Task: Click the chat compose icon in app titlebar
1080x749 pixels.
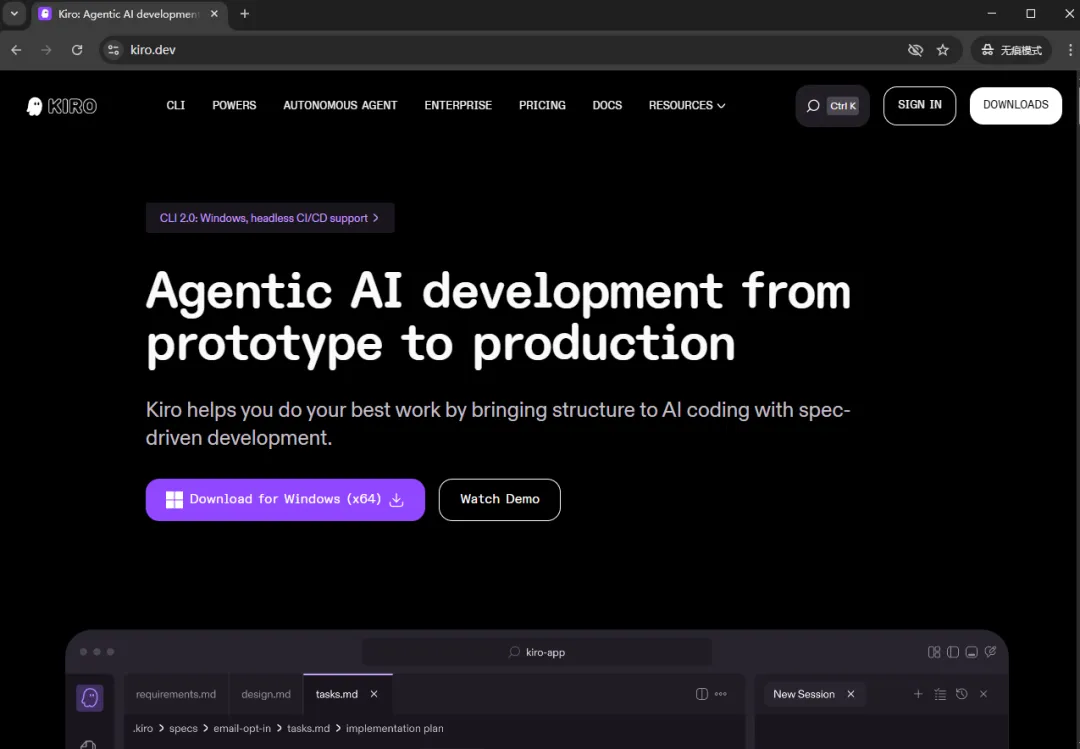Action: 990,652
